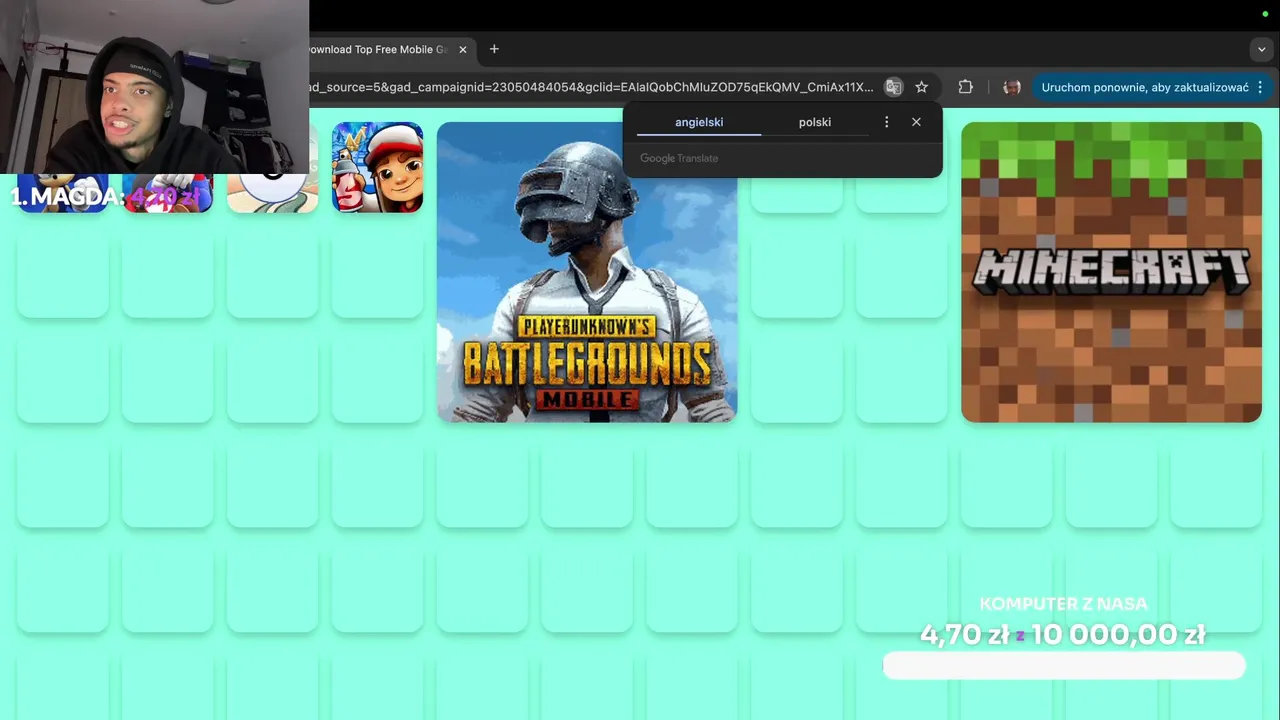This screenshot has height=720, width=1280.
Task: Click the donation goal progress bar
Action: [x=1064, y=666]
